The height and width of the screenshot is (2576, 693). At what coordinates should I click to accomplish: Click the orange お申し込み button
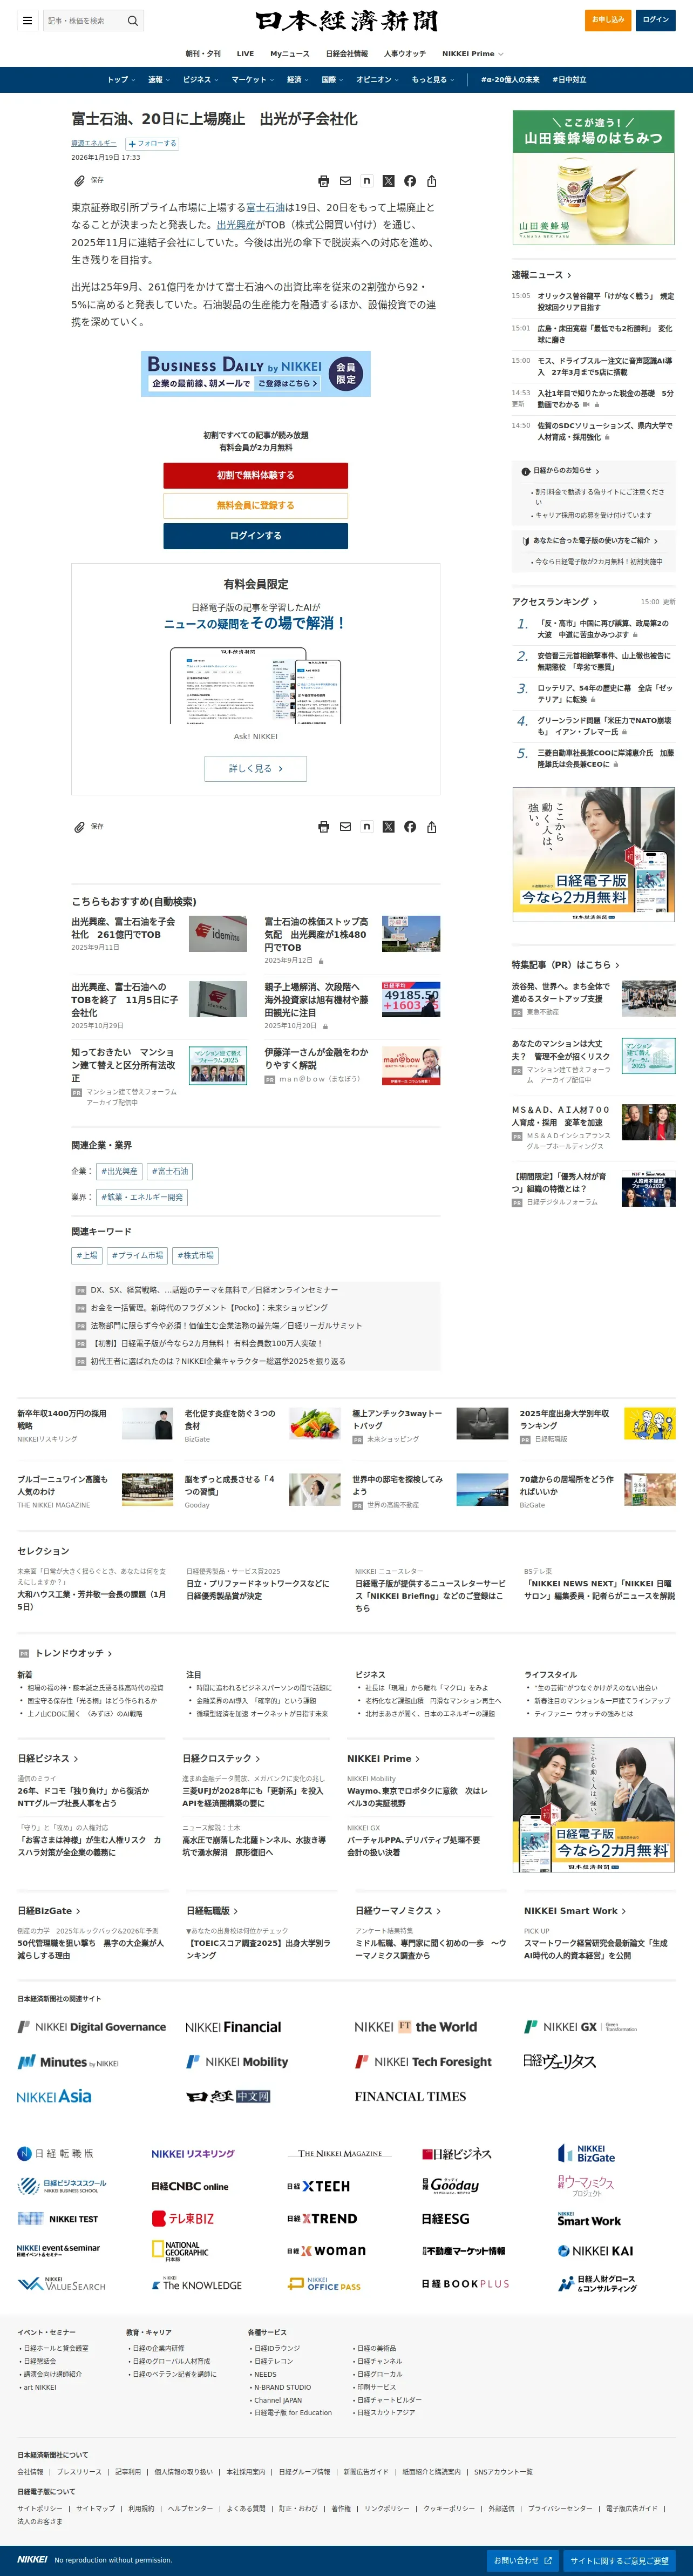coord(608,20)
